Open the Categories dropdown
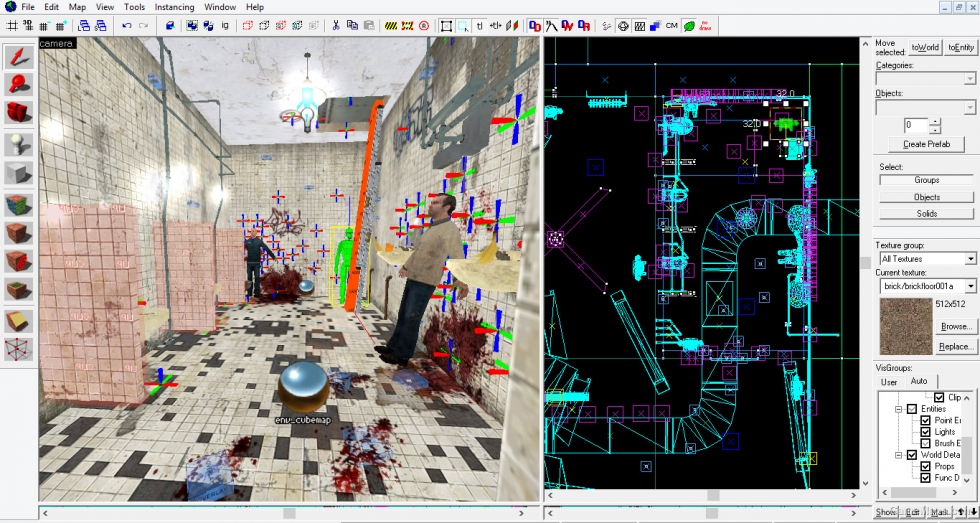980x523 pixels. [969, 79]
